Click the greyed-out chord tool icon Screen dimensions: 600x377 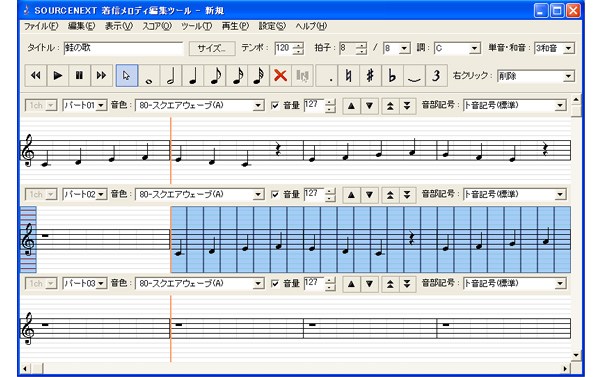pos(302,75)
